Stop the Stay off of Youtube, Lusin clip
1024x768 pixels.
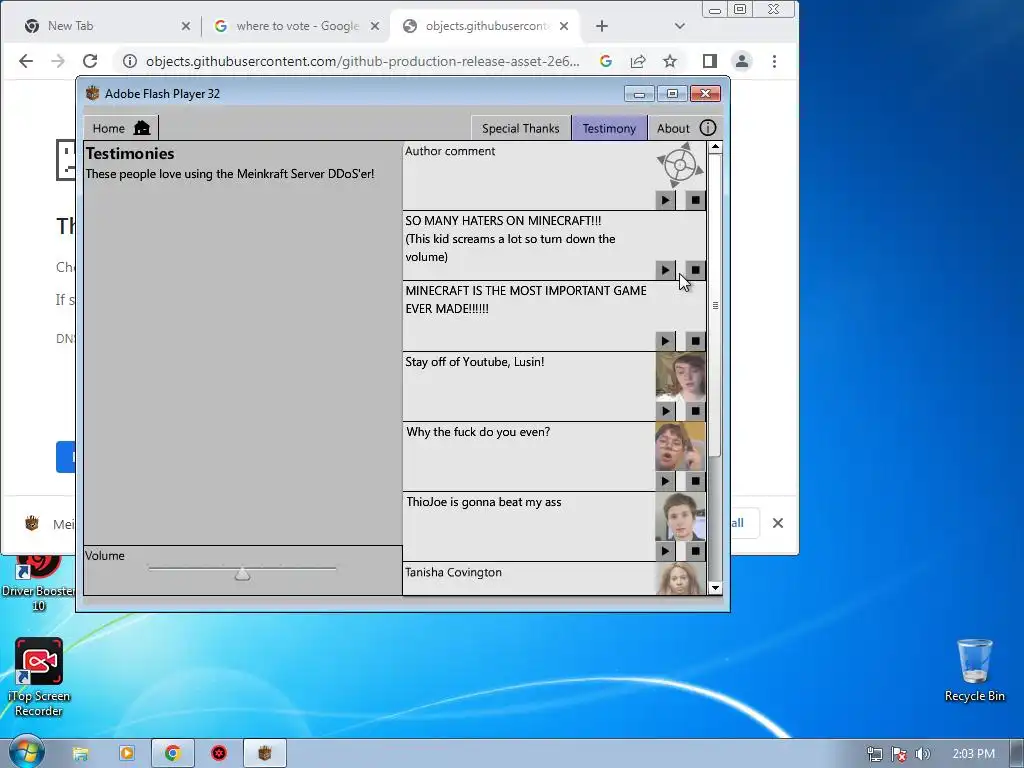pos(695,411)
